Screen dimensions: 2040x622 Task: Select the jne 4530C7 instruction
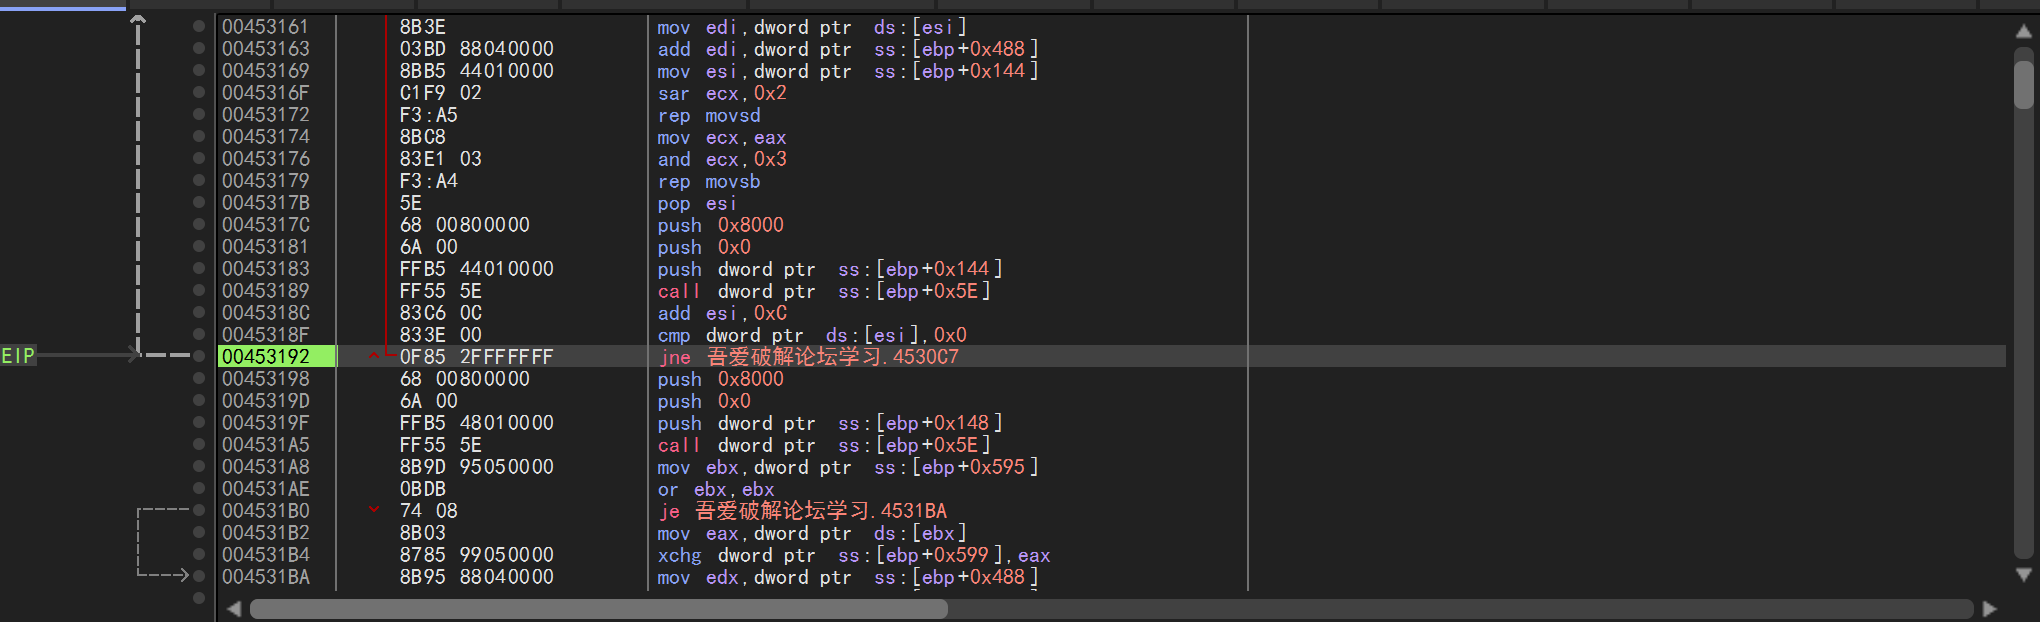[x=808, y=357]
